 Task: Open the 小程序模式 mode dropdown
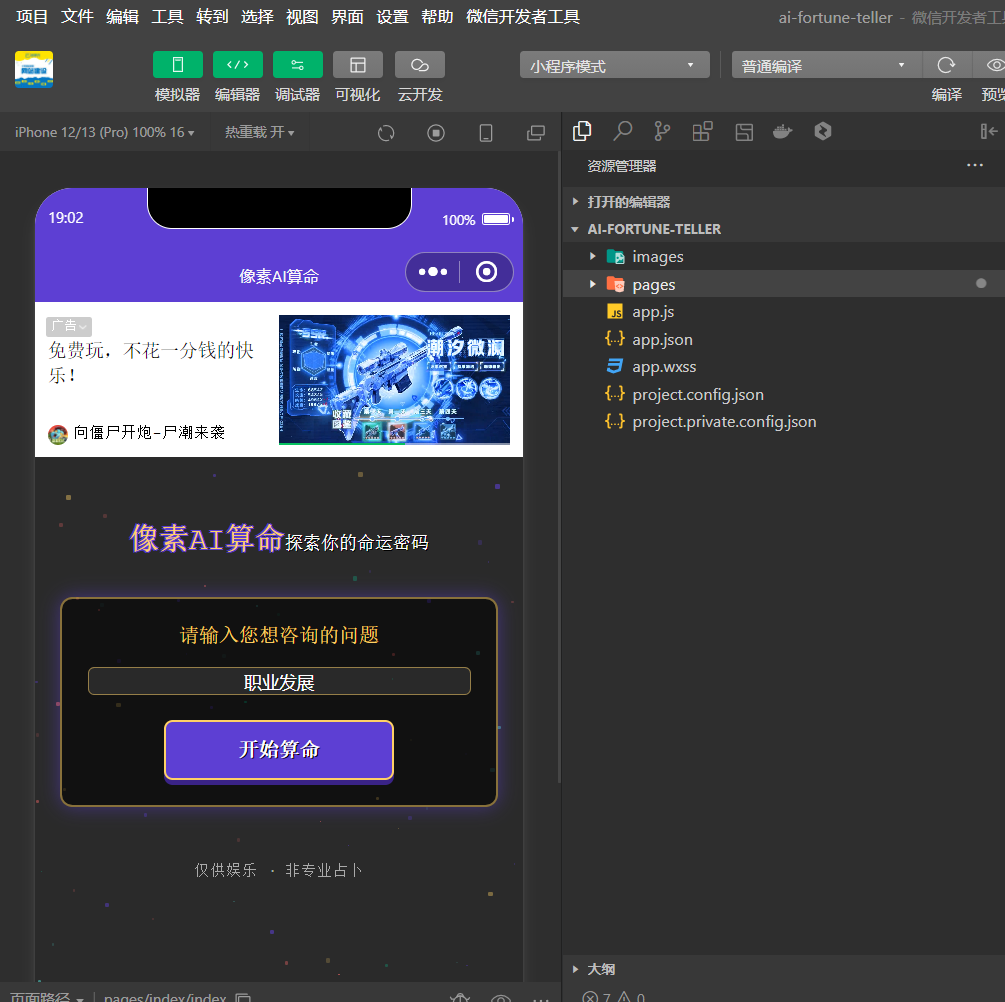pos(614,65)
